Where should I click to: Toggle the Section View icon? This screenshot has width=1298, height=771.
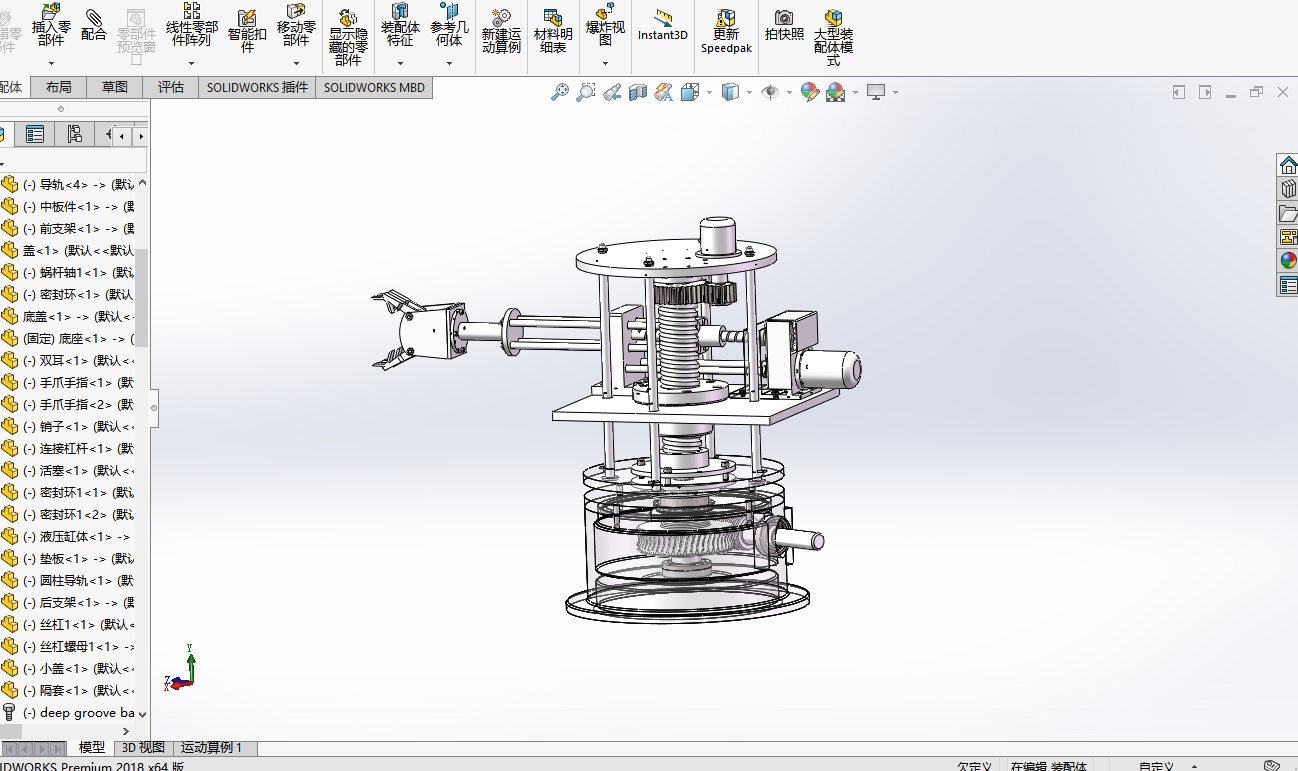tap(638, 92)
